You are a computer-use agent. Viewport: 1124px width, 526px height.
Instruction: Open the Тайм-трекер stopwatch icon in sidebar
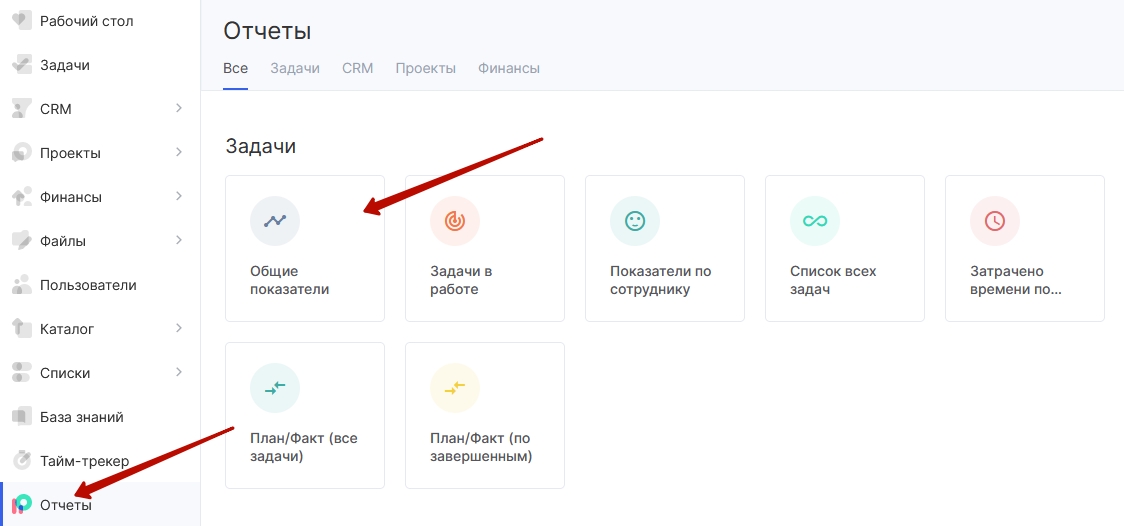tap(22, 461)
